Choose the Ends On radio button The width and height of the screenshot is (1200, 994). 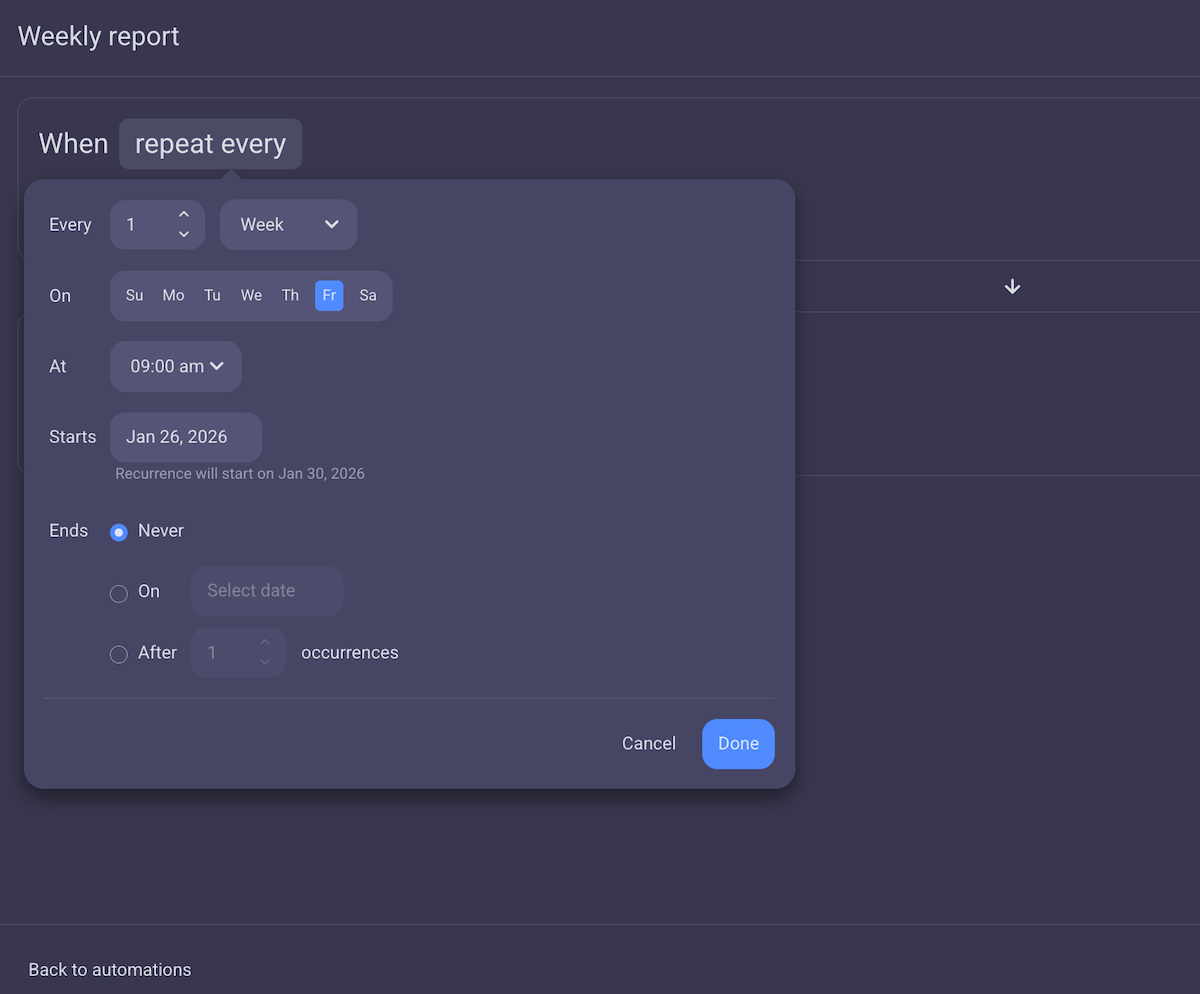(118, 592)
